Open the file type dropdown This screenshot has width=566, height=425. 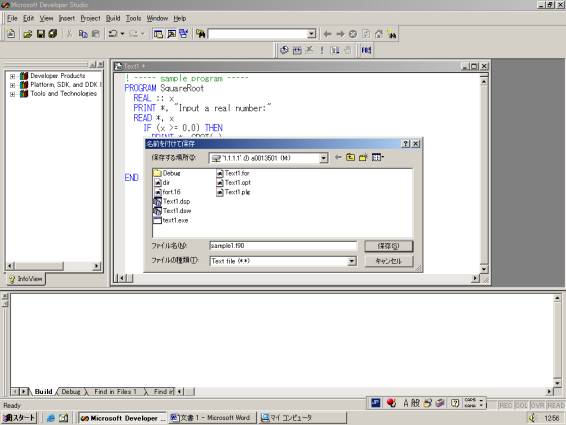click(x=352, y=261)
